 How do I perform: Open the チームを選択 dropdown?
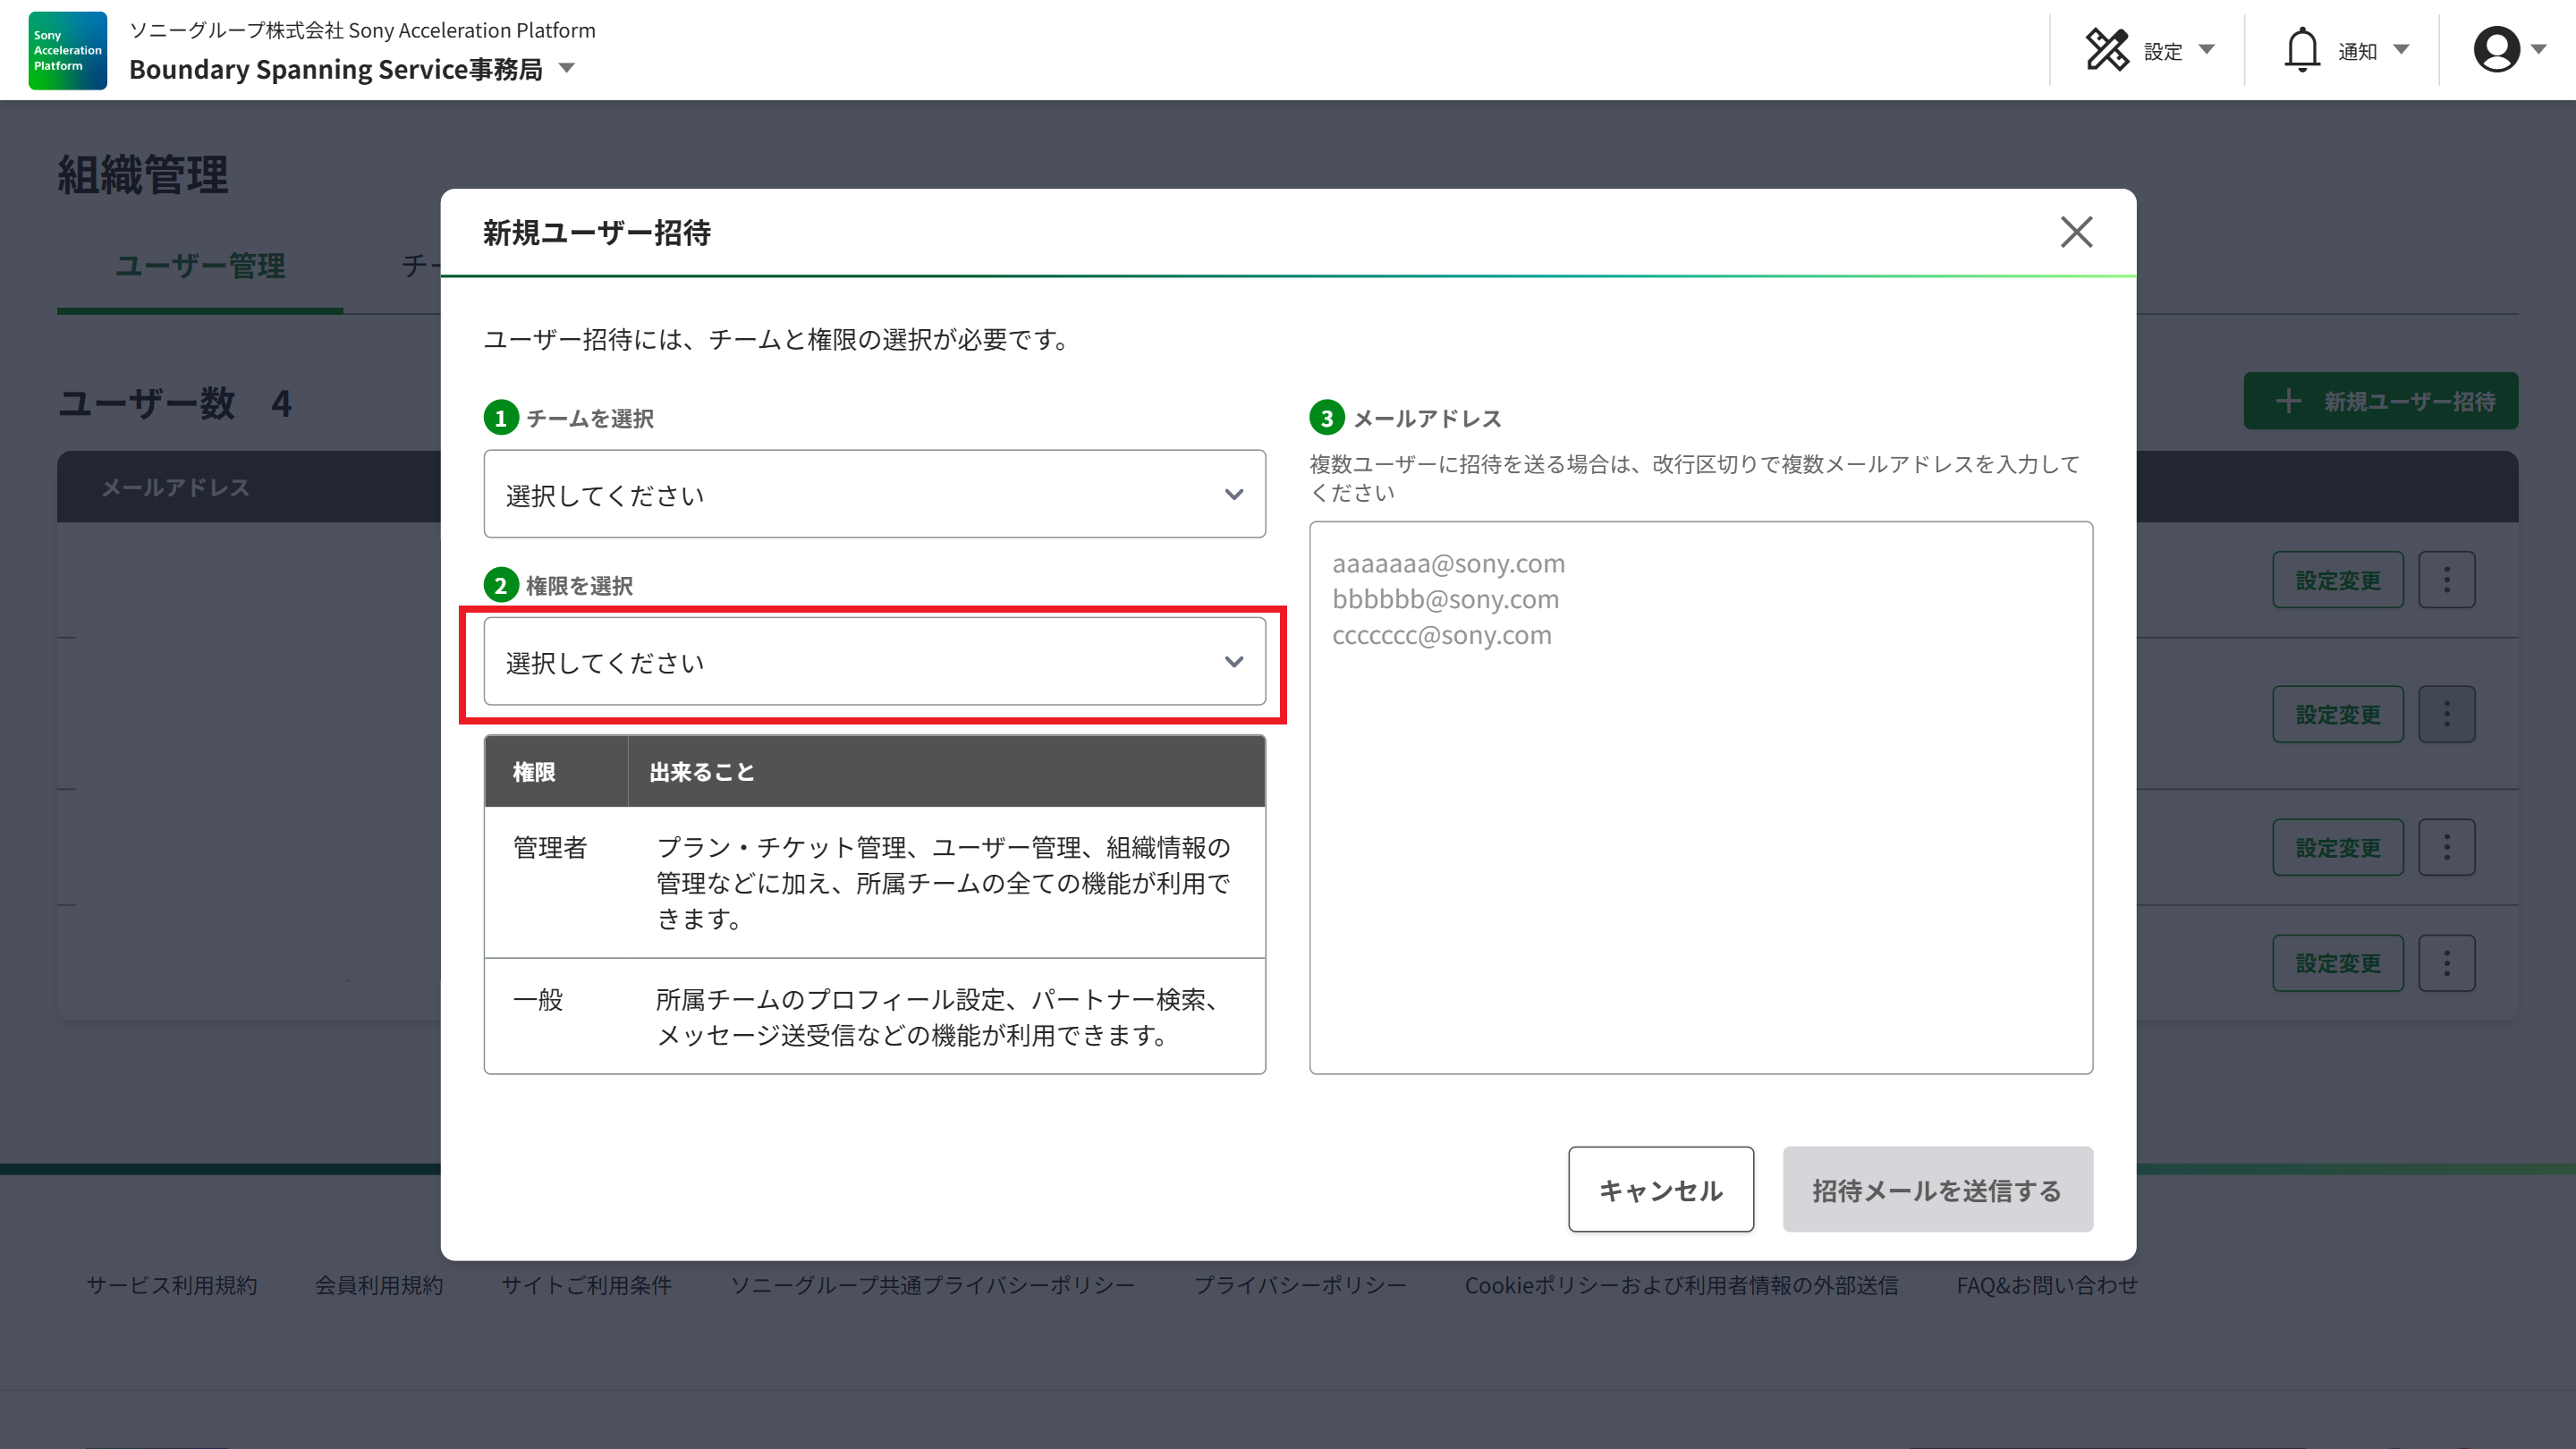(x=874, y=494)
